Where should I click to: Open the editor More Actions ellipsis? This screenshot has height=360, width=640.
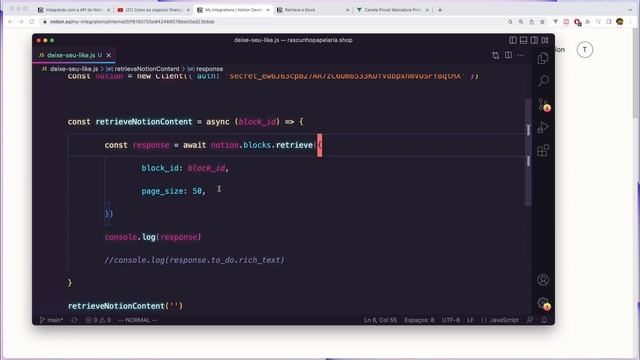521,55
